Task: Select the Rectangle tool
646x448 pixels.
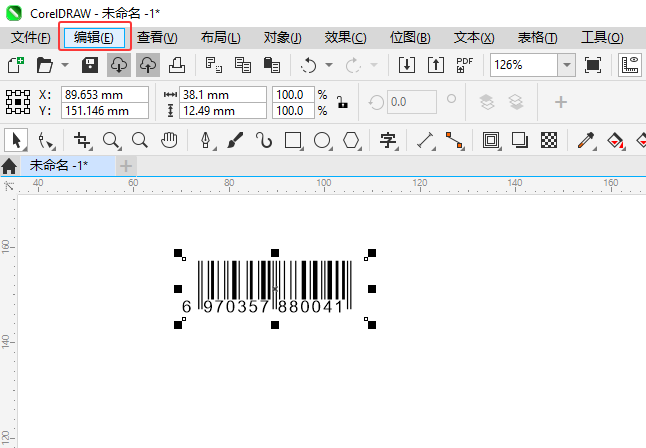Action: coord(293,141)
